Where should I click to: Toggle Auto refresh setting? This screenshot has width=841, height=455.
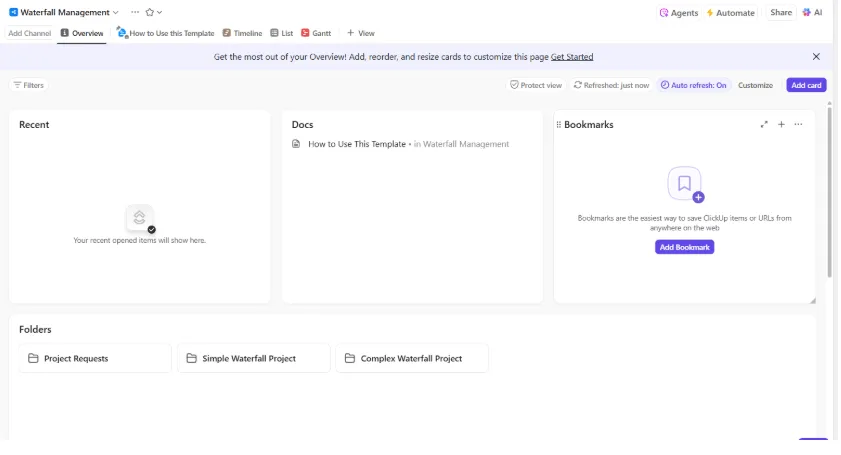[694, 85]
